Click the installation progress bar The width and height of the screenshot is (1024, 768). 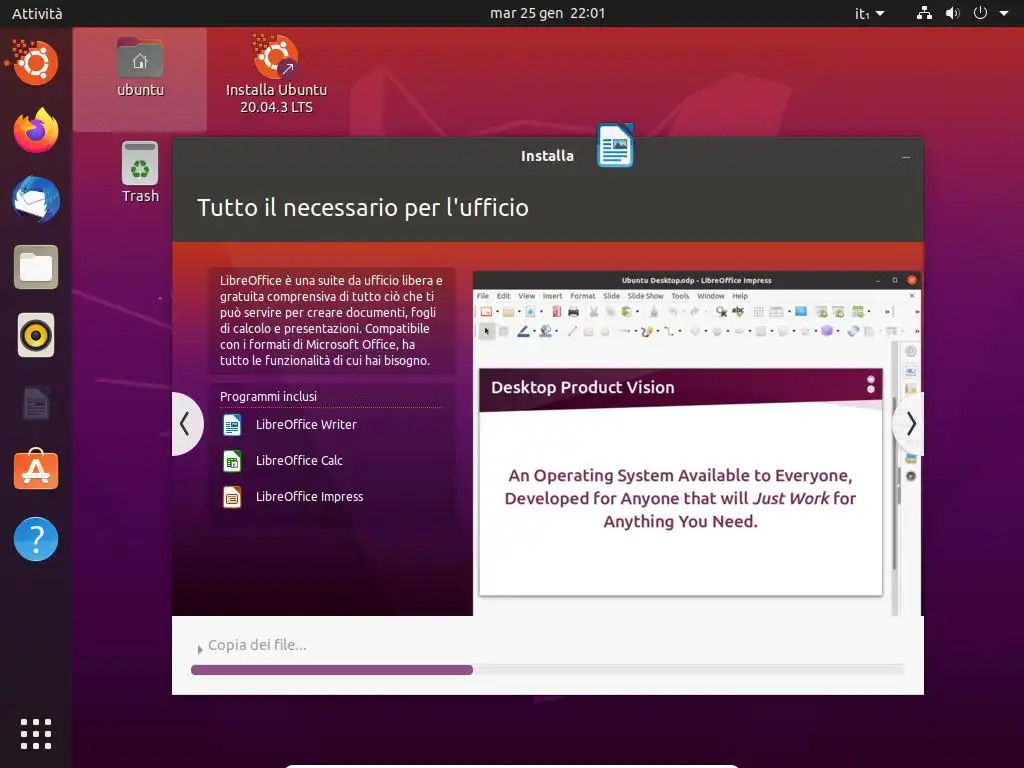point(547,669)
